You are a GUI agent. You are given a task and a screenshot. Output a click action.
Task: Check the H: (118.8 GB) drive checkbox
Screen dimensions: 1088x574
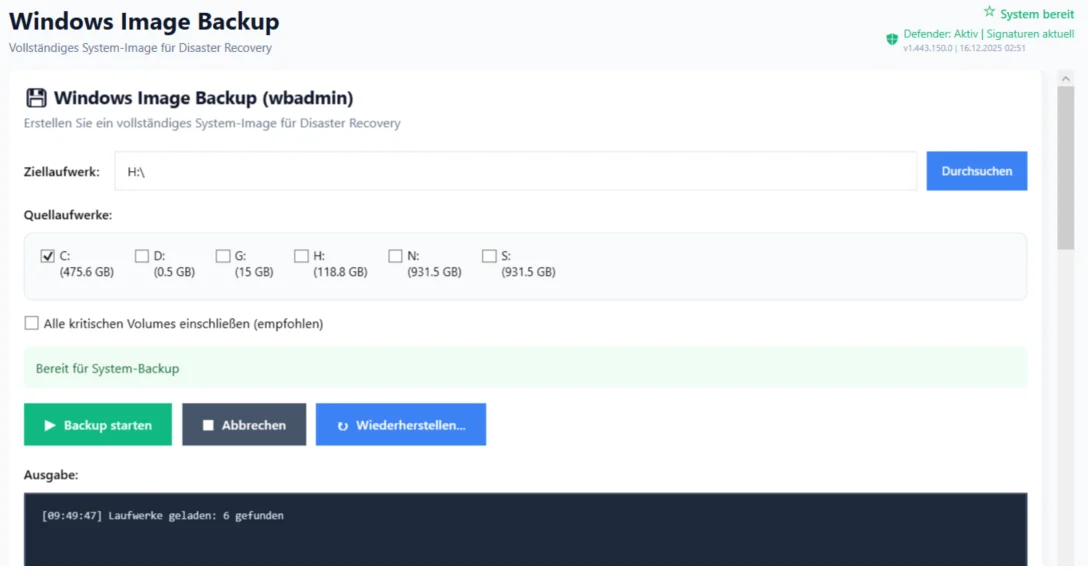coord(301,256)
